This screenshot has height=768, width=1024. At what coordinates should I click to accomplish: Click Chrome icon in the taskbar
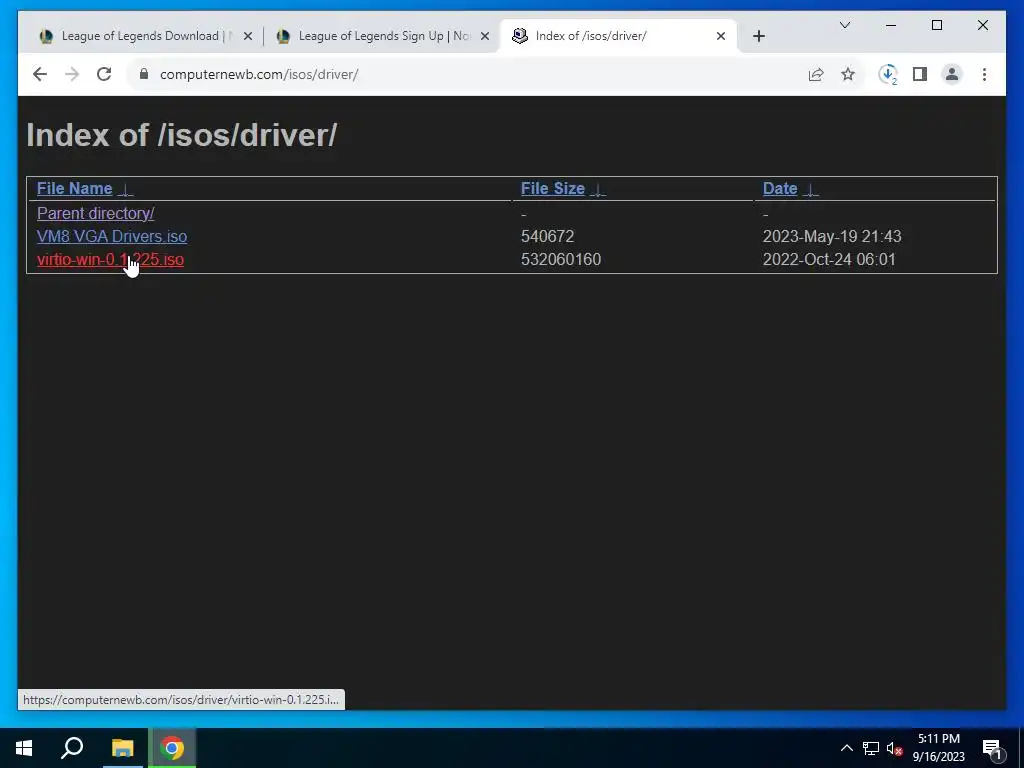(x=172, y=748)
